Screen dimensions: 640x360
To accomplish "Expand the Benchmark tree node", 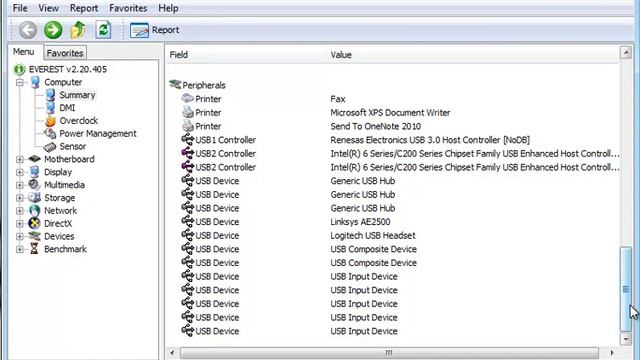I will 20,249.
